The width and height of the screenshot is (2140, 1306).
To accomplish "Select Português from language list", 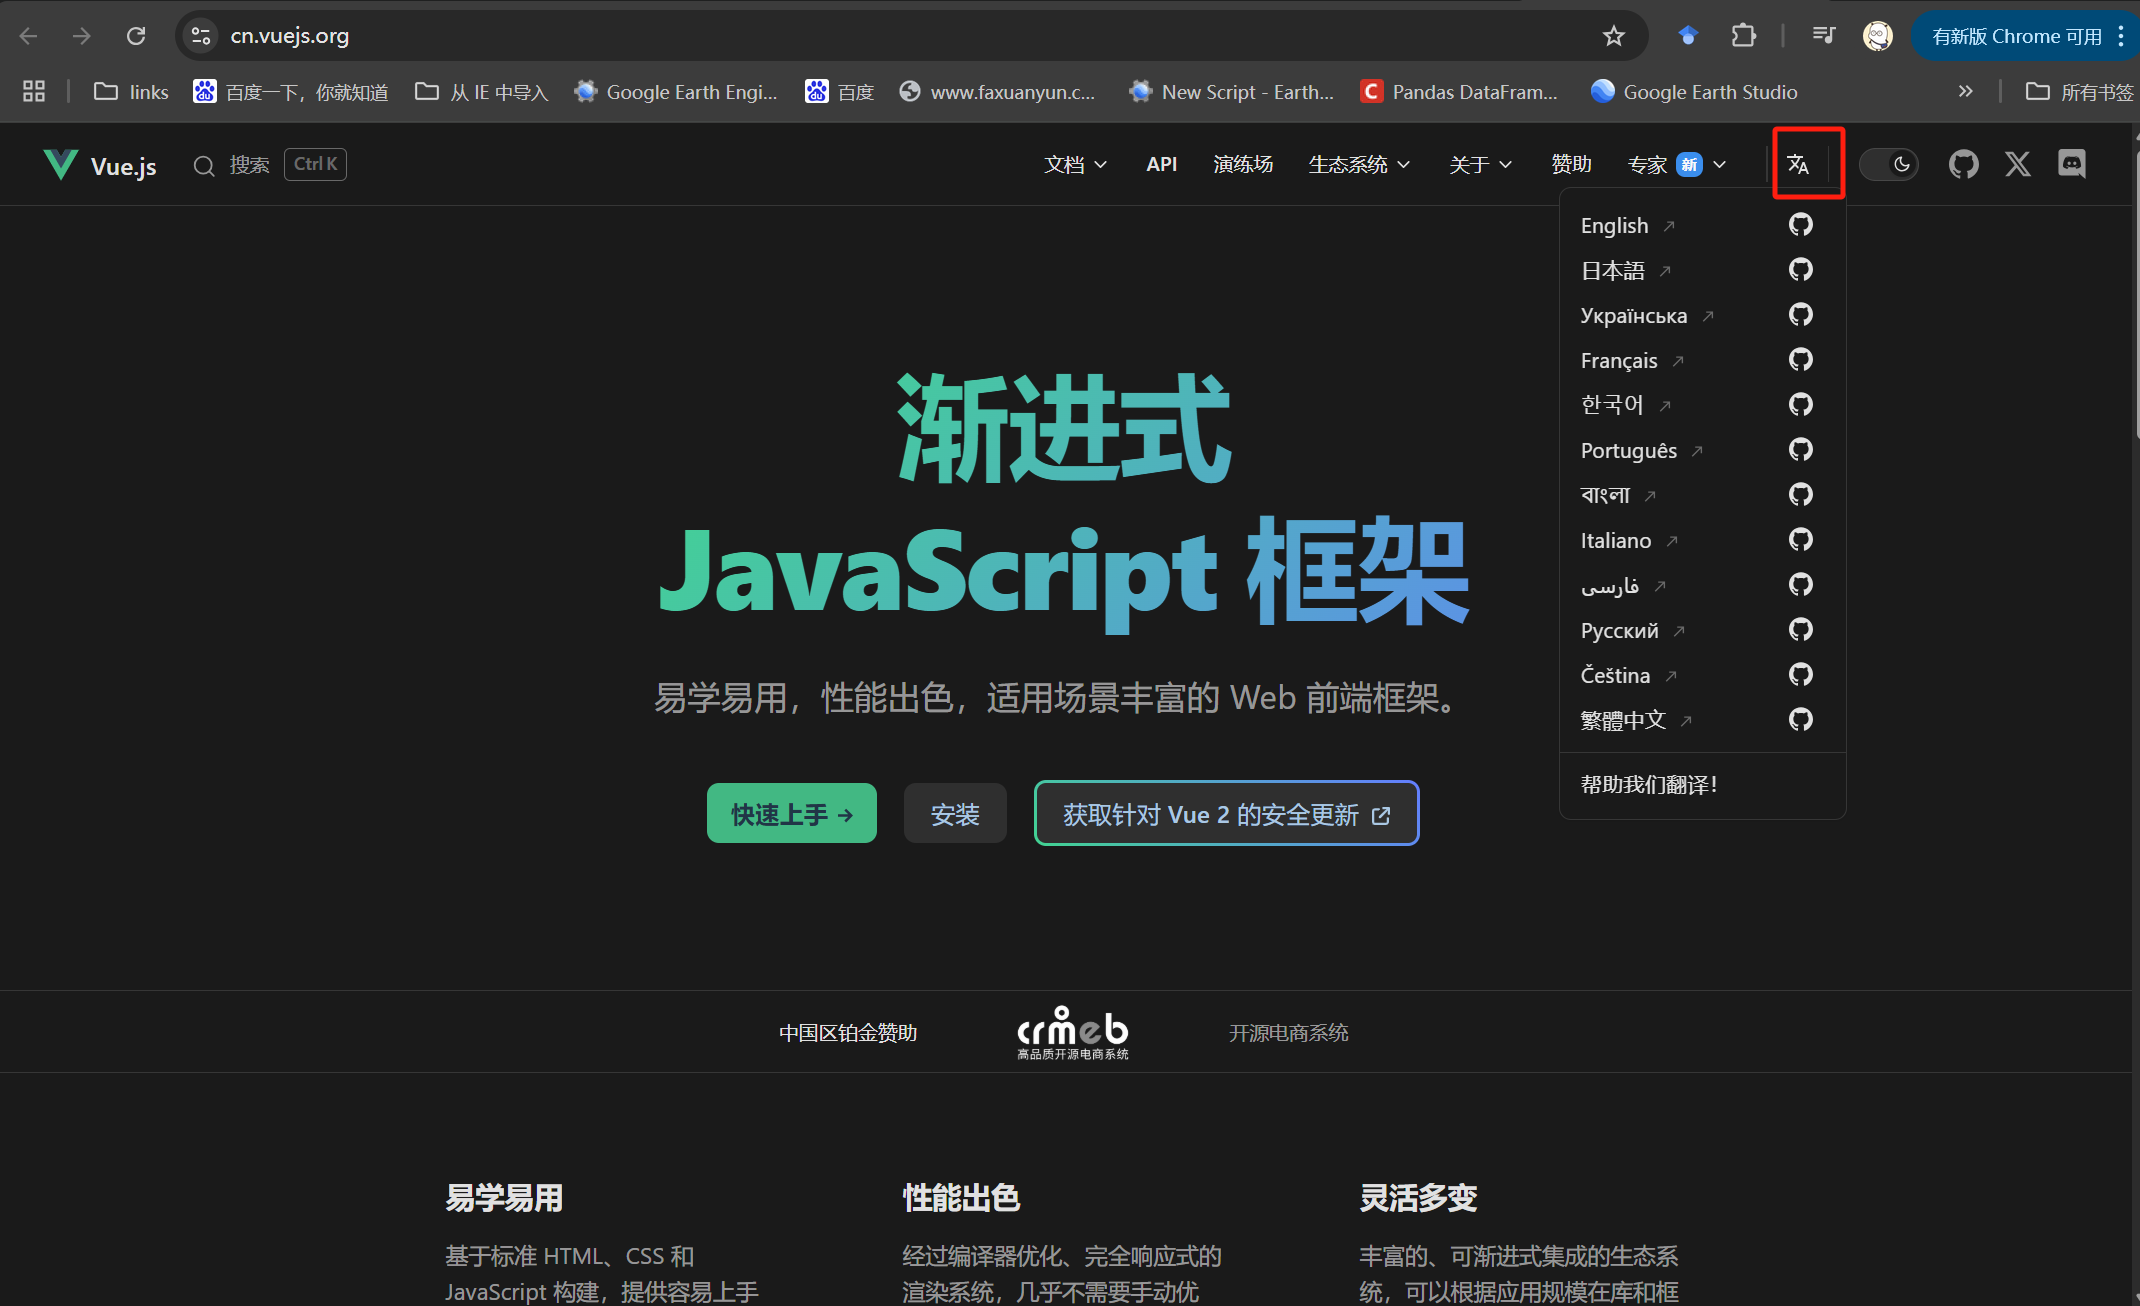I will click(x=1628, y=451).
